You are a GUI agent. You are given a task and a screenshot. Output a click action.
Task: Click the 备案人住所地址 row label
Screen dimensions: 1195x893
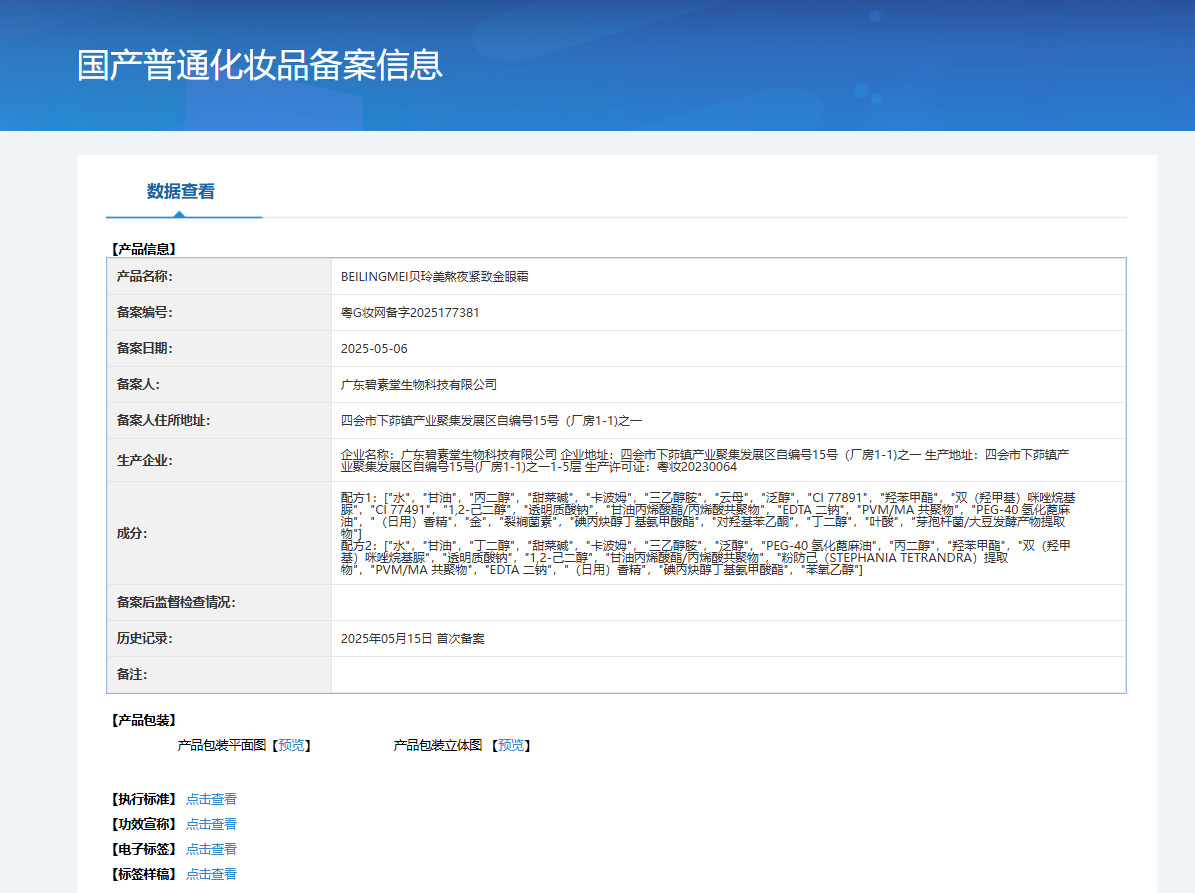click(x=163, y=421)
